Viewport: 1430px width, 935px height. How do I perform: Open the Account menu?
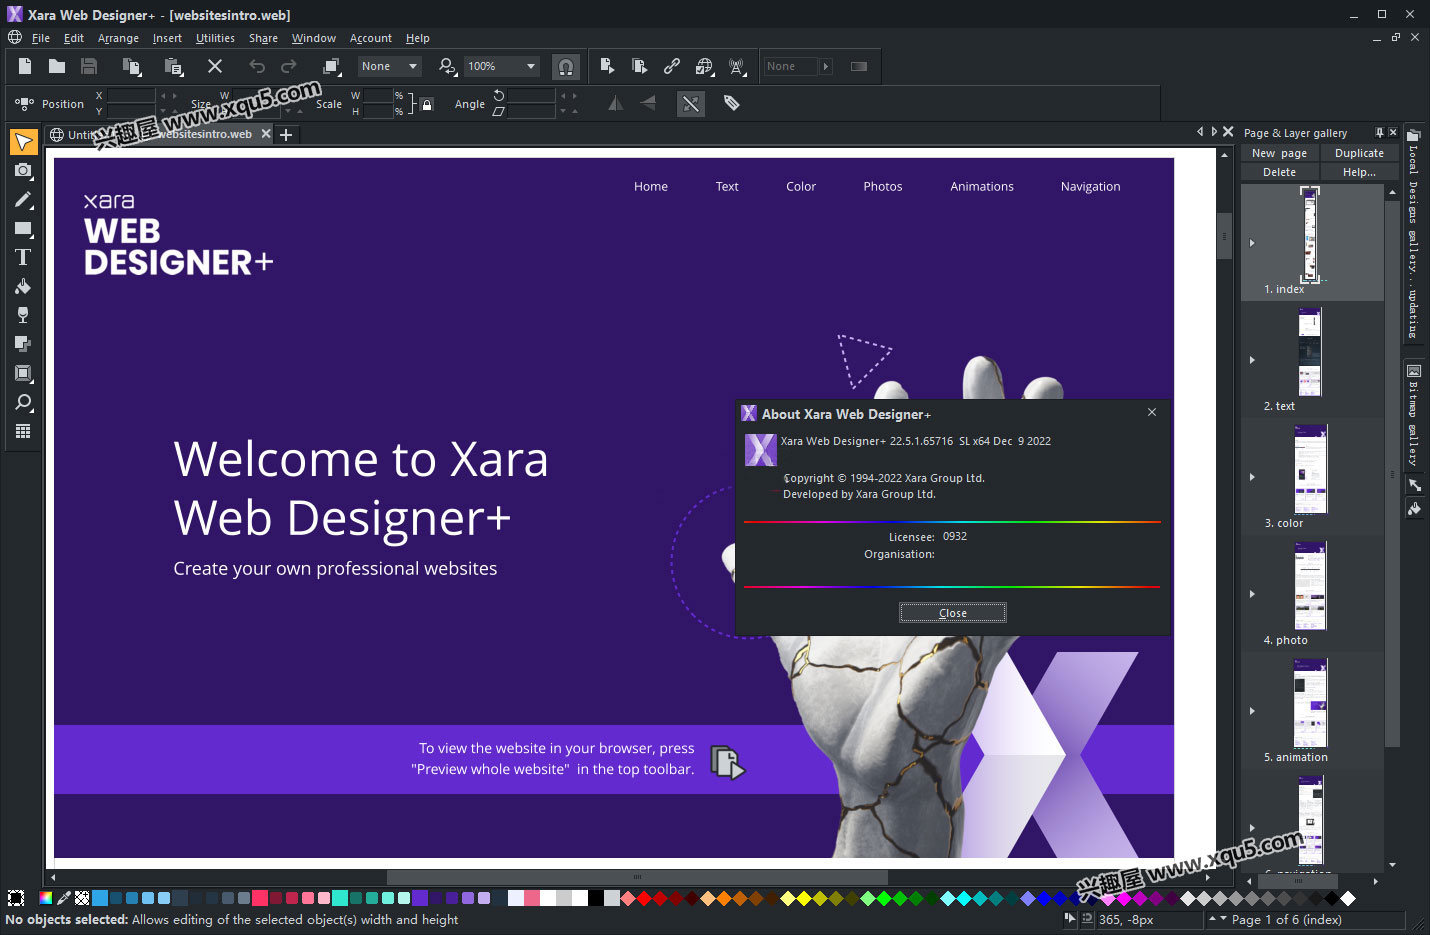coord(370,38)
